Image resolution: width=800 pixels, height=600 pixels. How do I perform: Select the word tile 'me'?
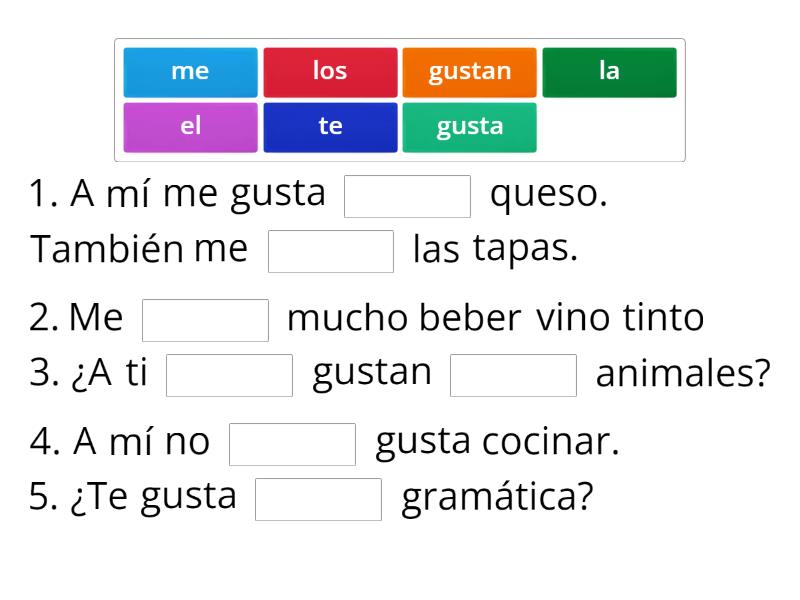click(x=190, y=71)
